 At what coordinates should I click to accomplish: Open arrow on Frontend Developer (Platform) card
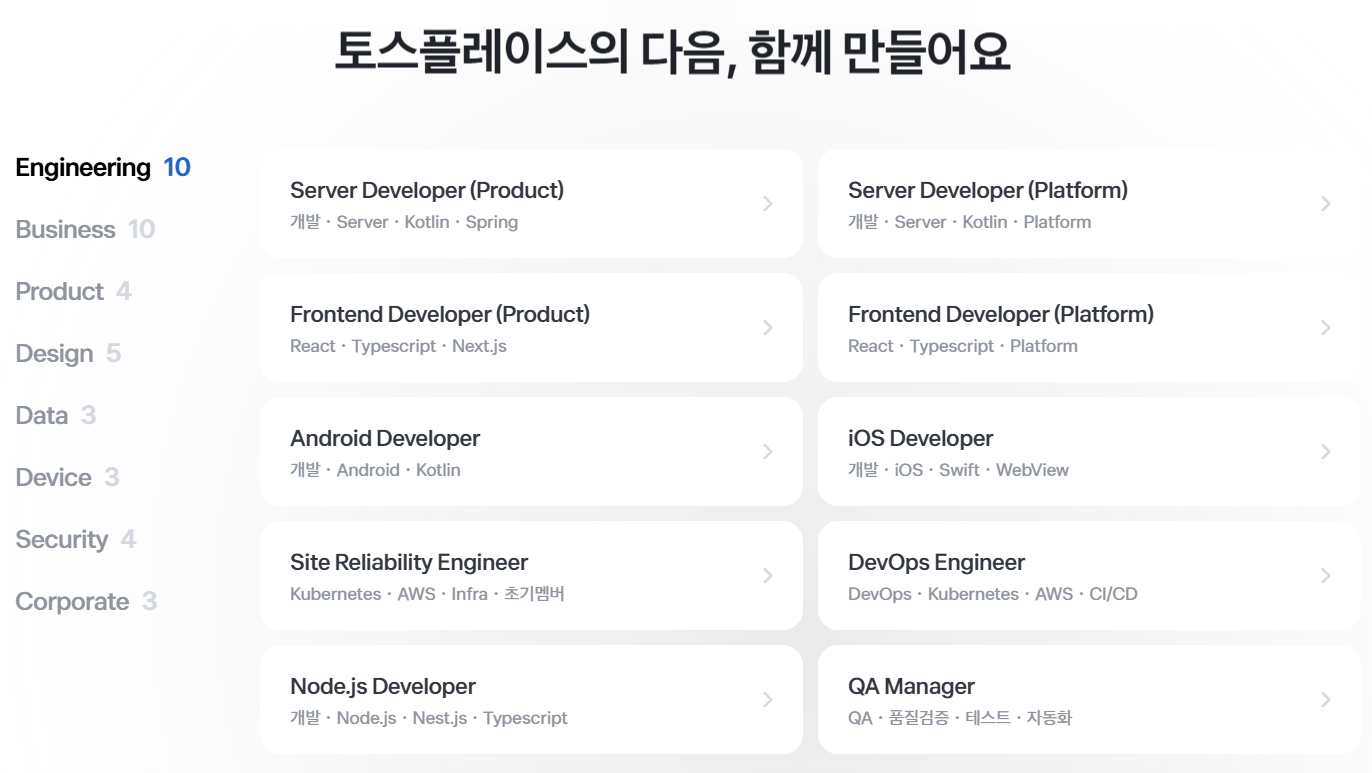click(x=1326, y=328)
